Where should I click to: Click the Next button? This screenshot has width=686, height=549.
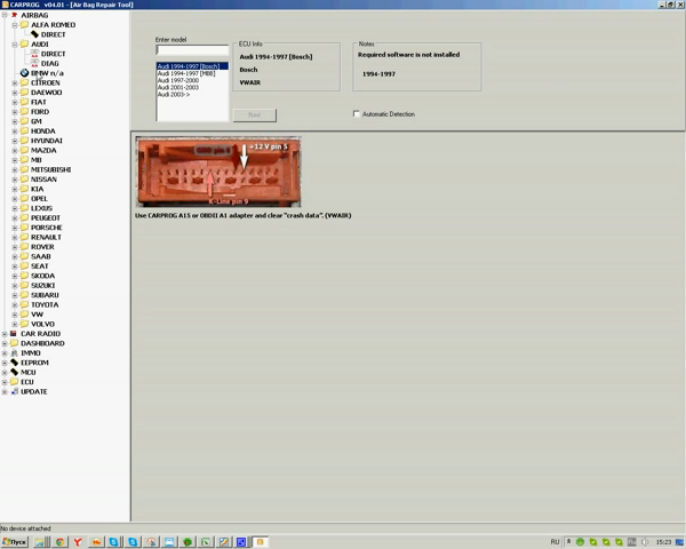[255, 115]
